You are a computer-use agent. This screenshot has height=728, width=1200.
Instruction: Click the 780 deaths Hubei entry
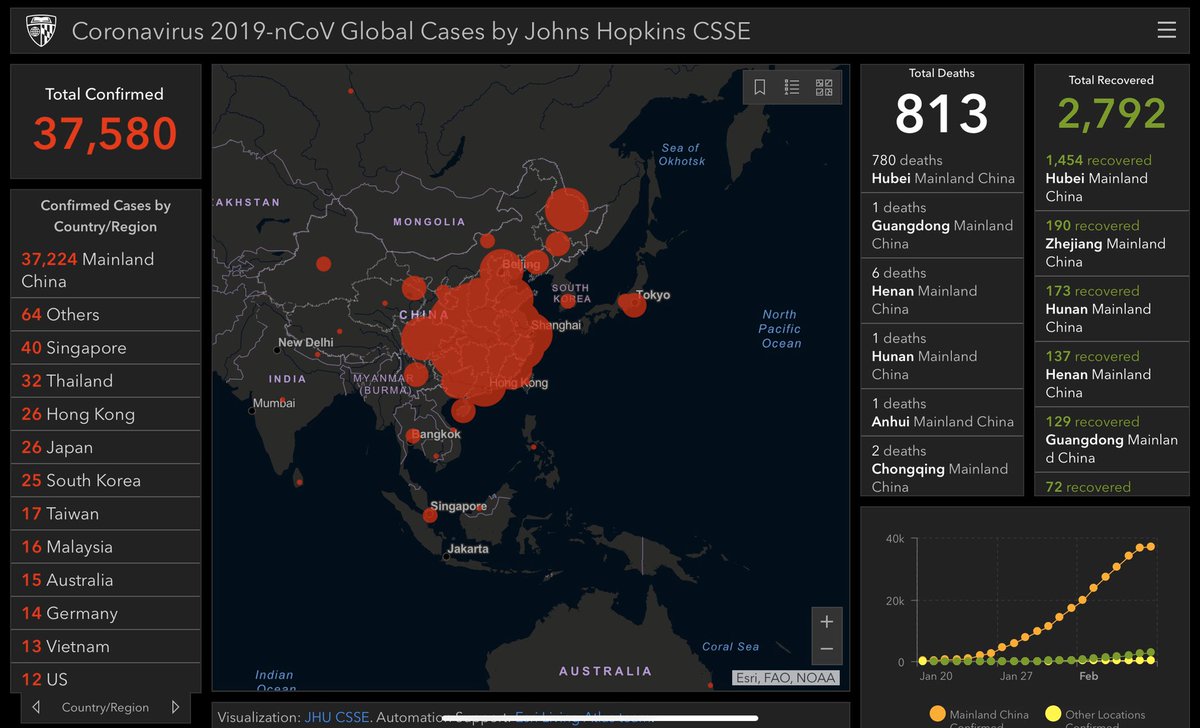coord(942,169)
